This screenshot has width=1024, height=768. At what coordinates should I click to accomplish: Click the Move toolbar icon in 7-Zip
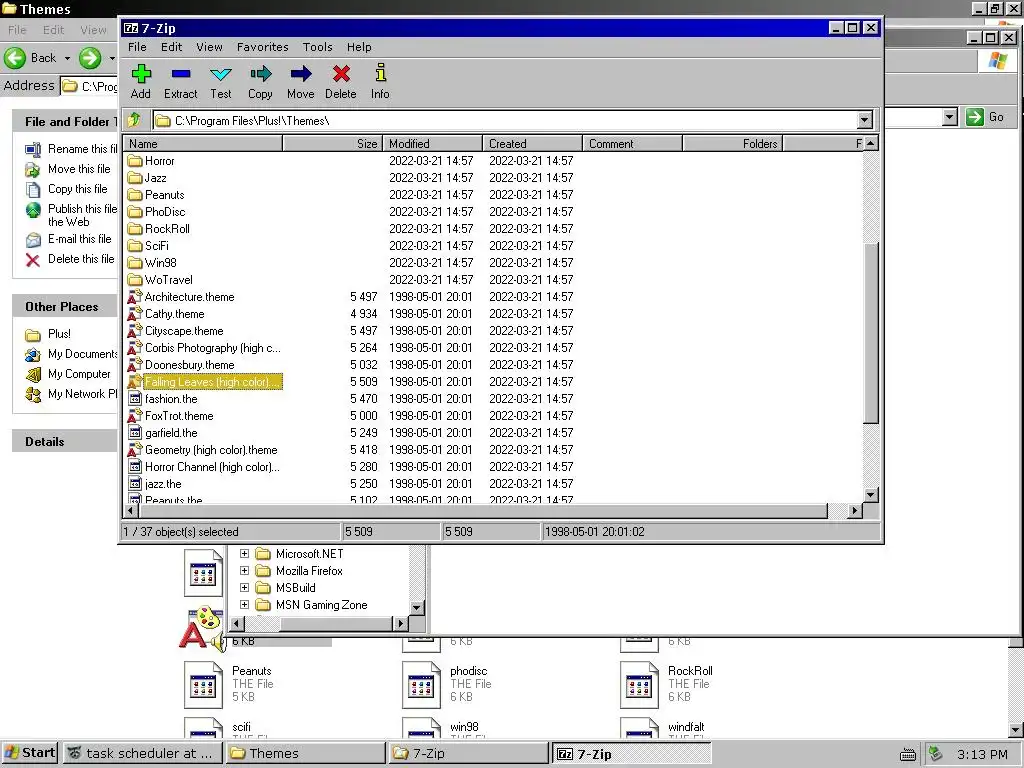tap(300, 74)
